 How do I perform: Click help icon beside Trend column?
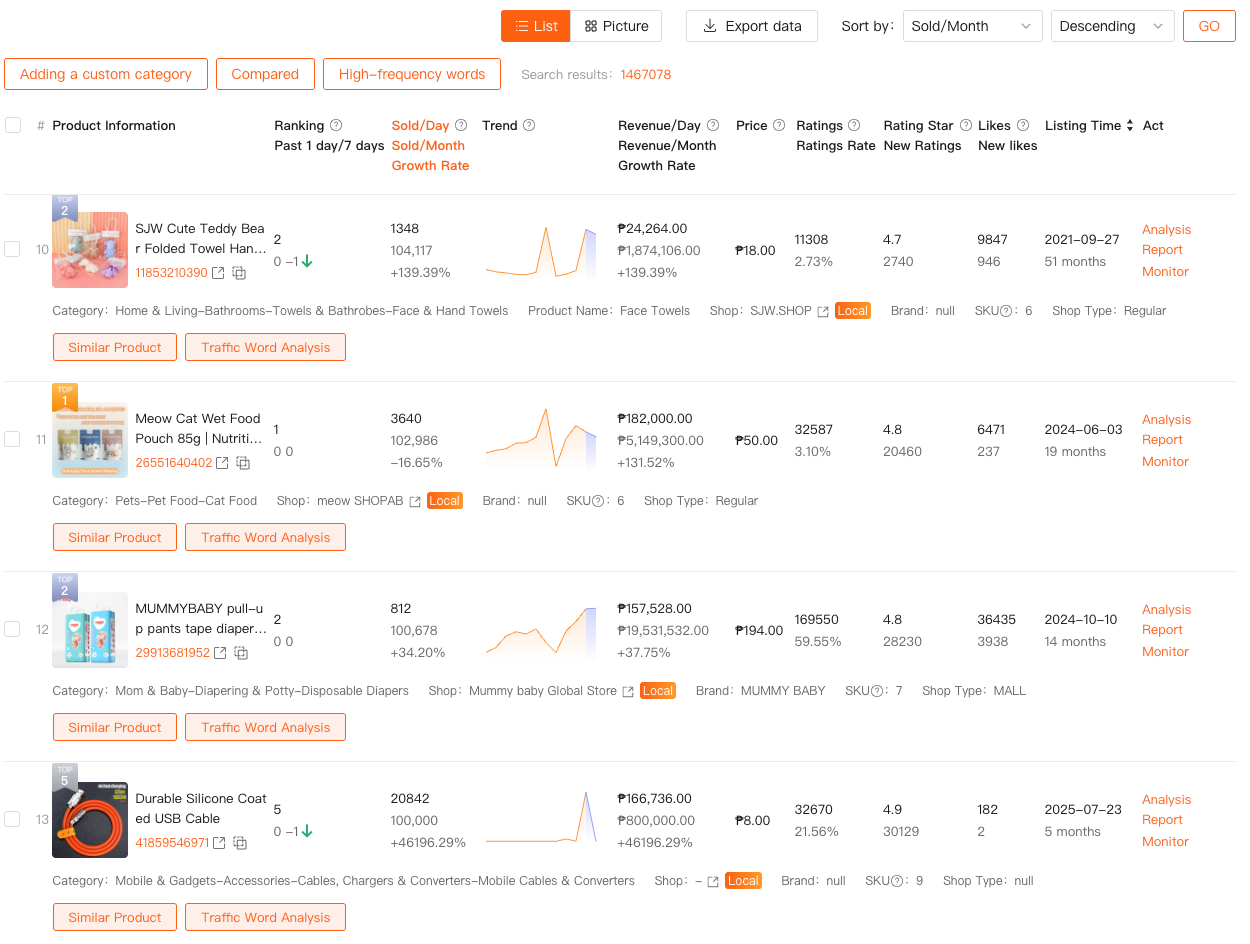(x=529, y=126)
